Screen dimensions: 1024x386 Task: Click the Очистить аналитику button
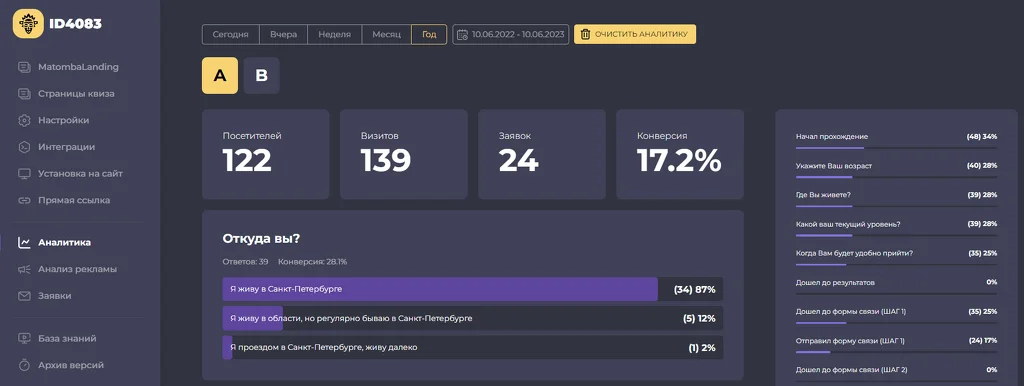click(635, 35)
